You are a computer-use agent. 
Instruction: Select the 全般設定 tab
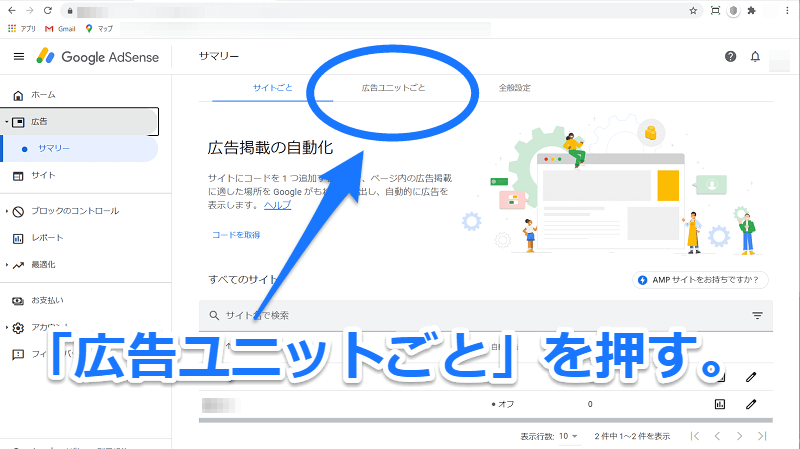[x=514, y=88]
